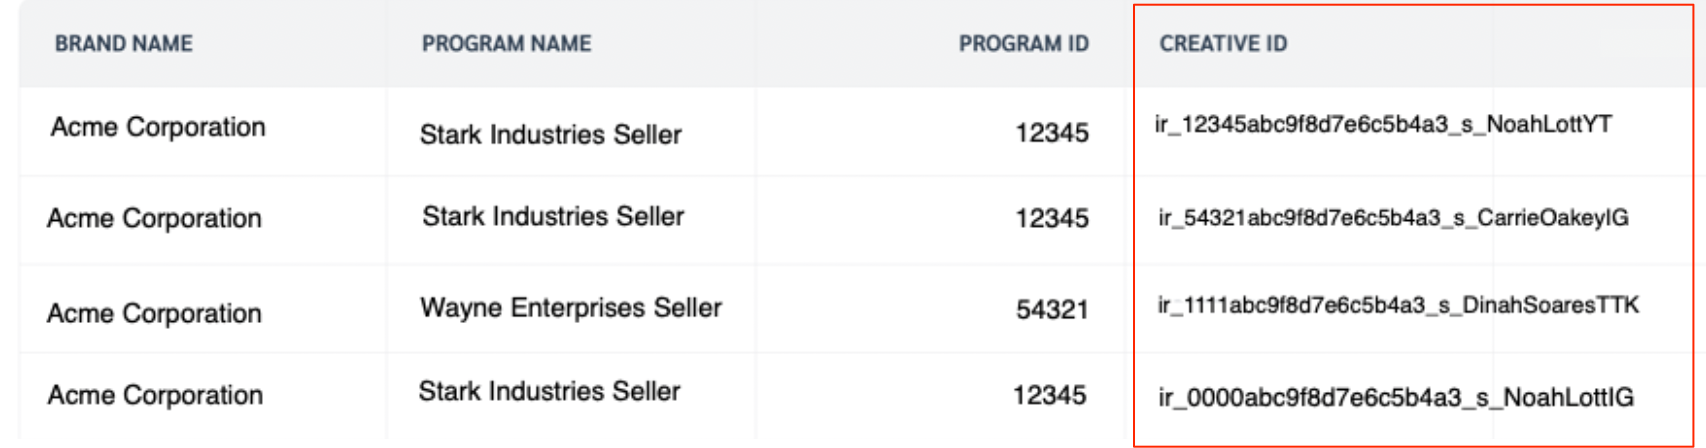The image size is (1706, 448).
Task: Click program ID 12345 in the CarrieOakeyIG row
Action: click(1052, 219)
